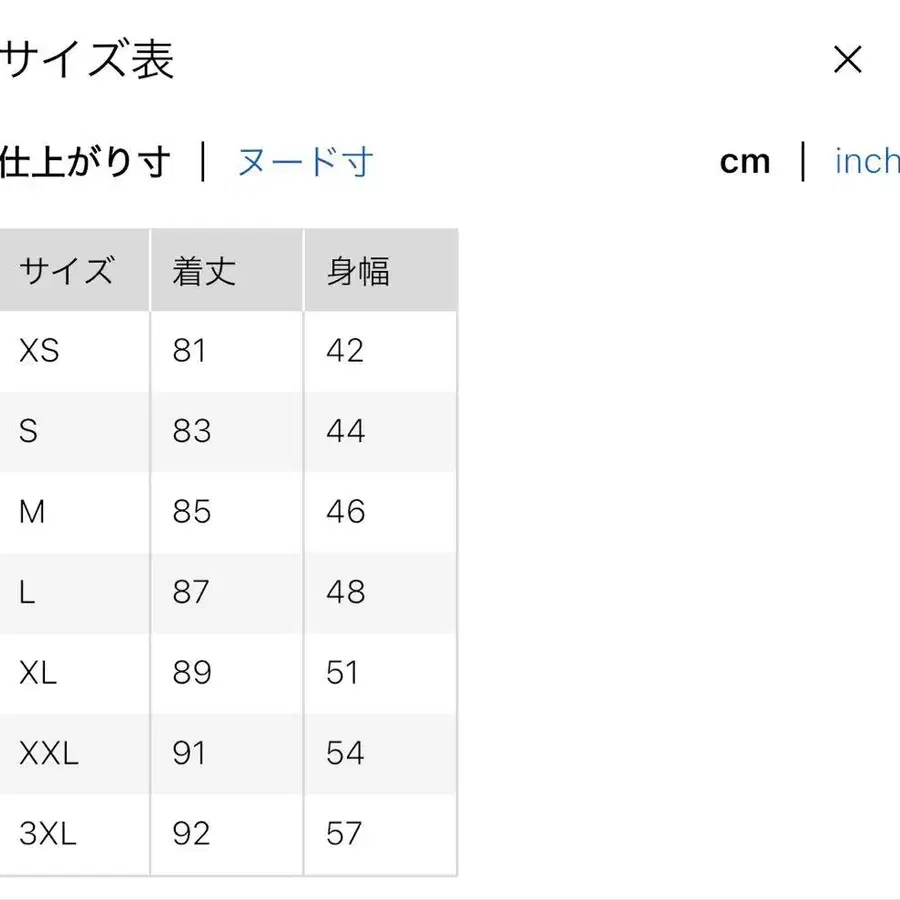Close the サイズ表 size chart dialog
The width and height of the screenshot is (900, 900).
coord(848,60)
